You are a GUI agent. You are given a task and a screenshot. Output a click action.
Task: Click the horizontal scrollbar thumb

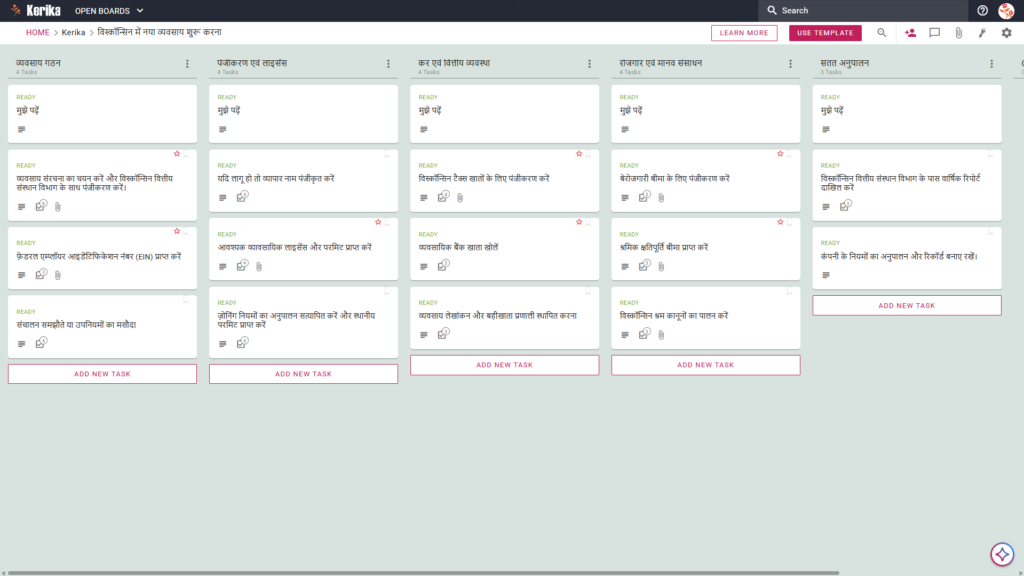pos(423,573)
